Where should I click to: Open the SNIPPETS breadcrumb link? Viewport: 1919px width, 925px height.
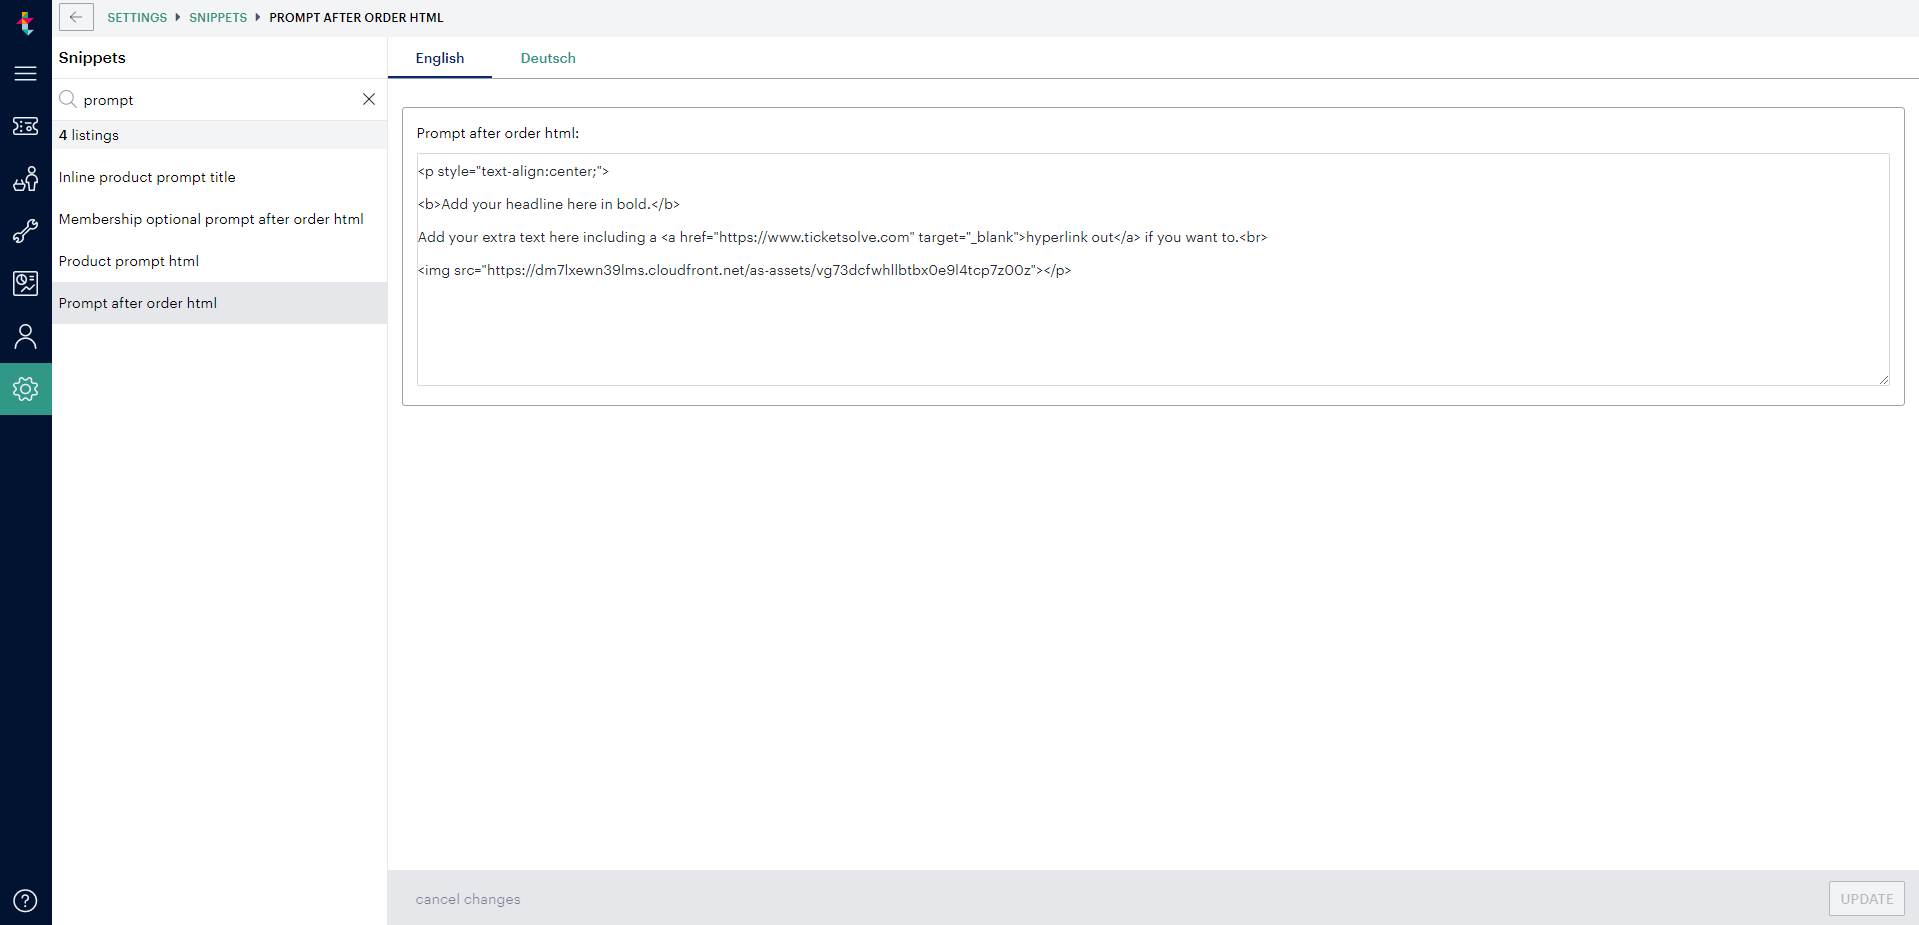coord(218,17)
